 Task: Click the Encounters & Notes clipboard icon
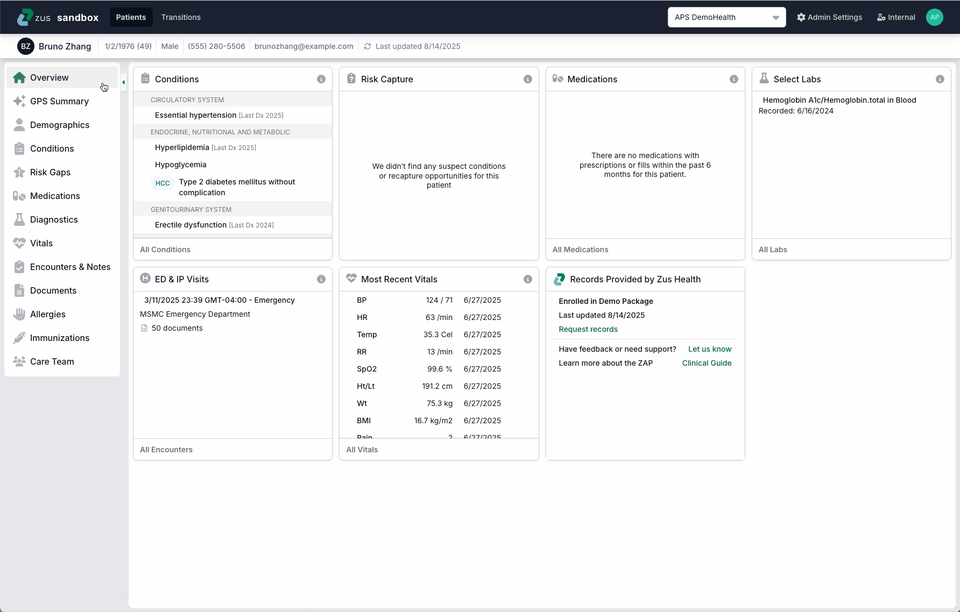[19, 267]
